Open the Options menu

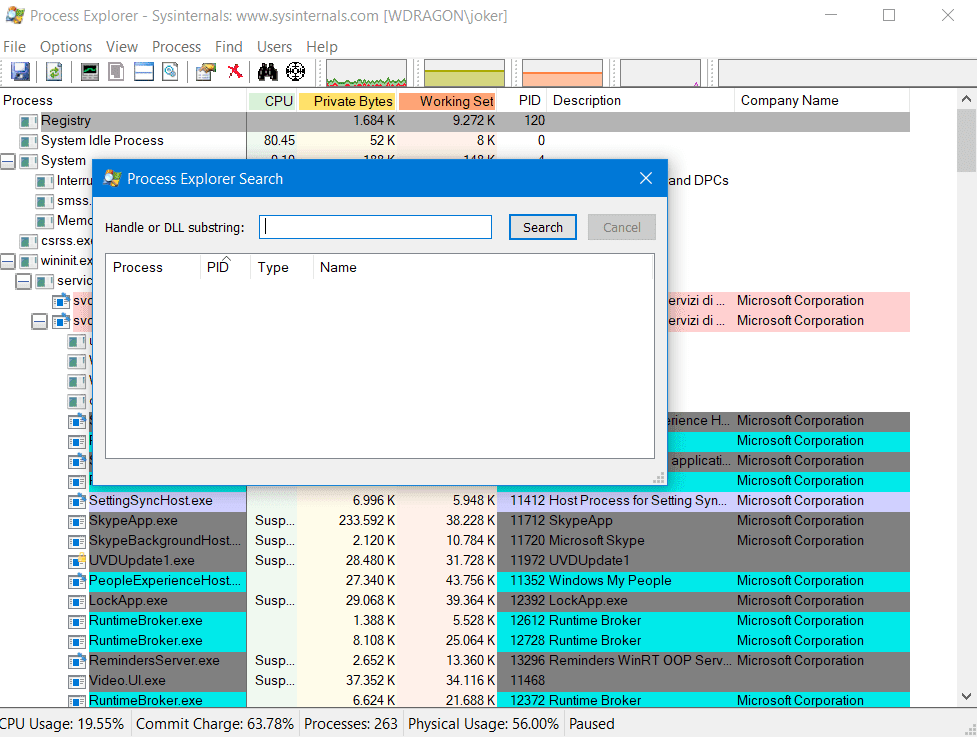(66, 47)
